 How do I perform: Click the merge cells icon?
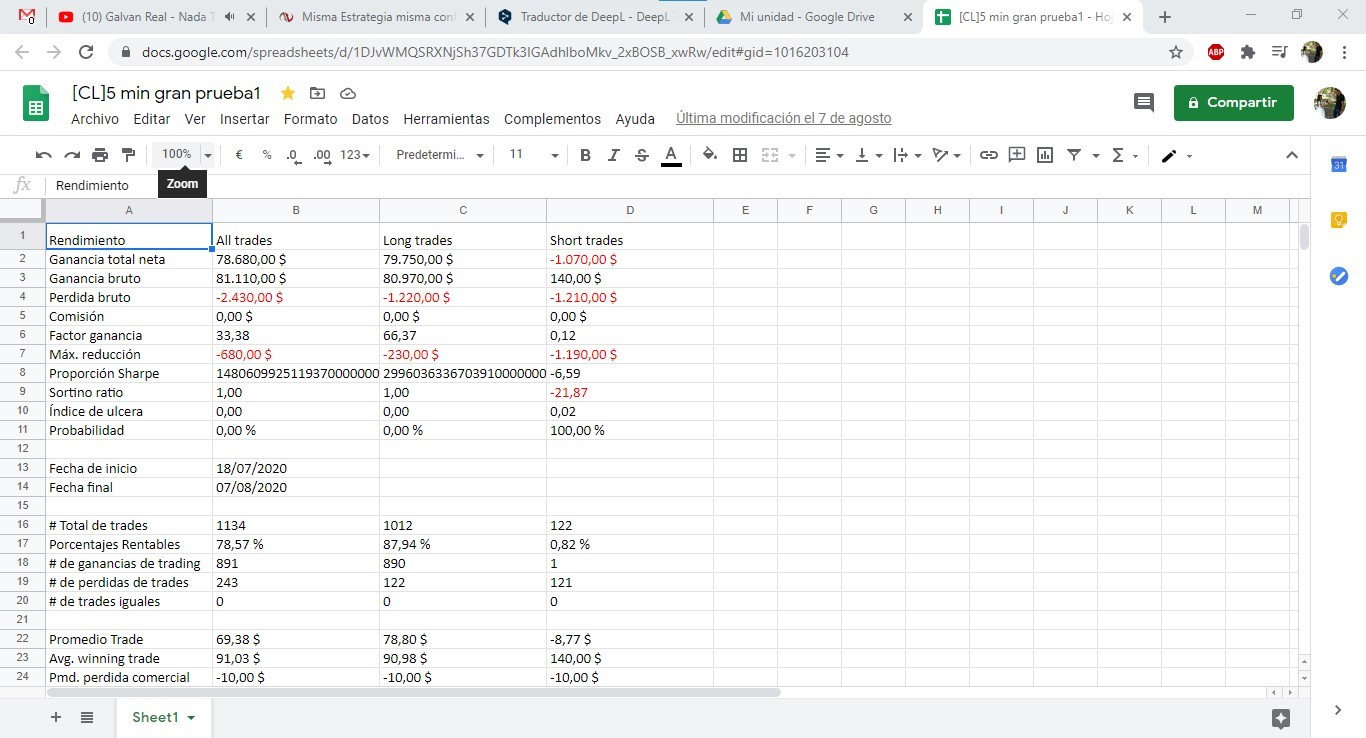click(770, 155)
